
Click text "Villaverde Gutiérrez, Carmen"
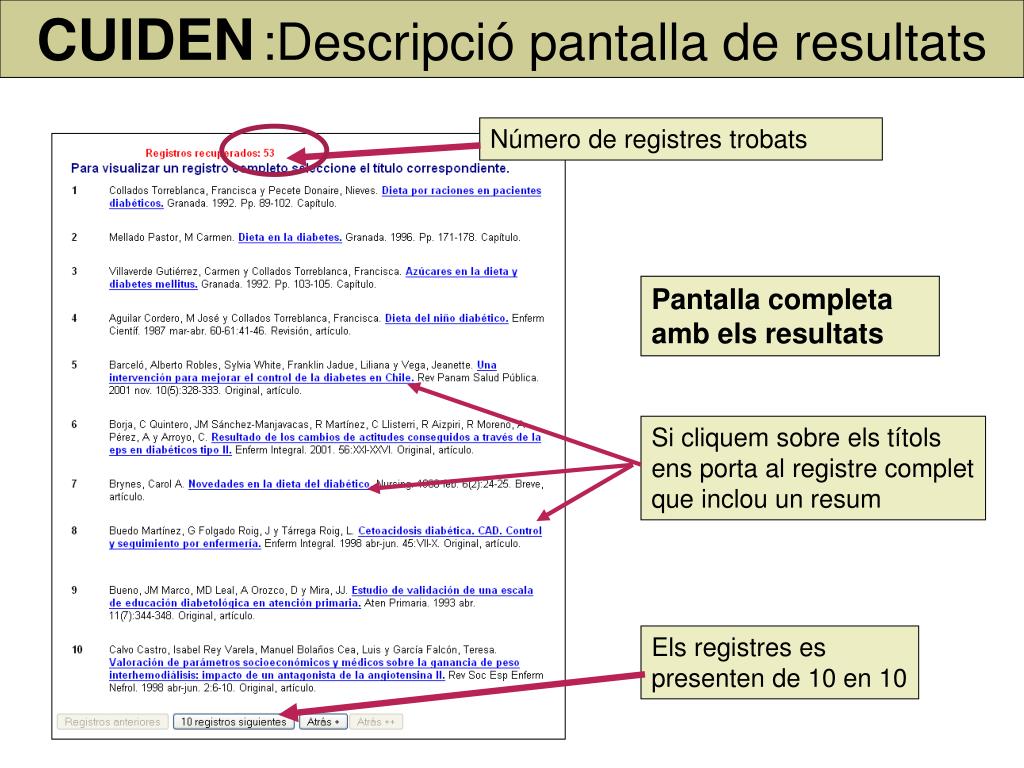pos(174,272)
